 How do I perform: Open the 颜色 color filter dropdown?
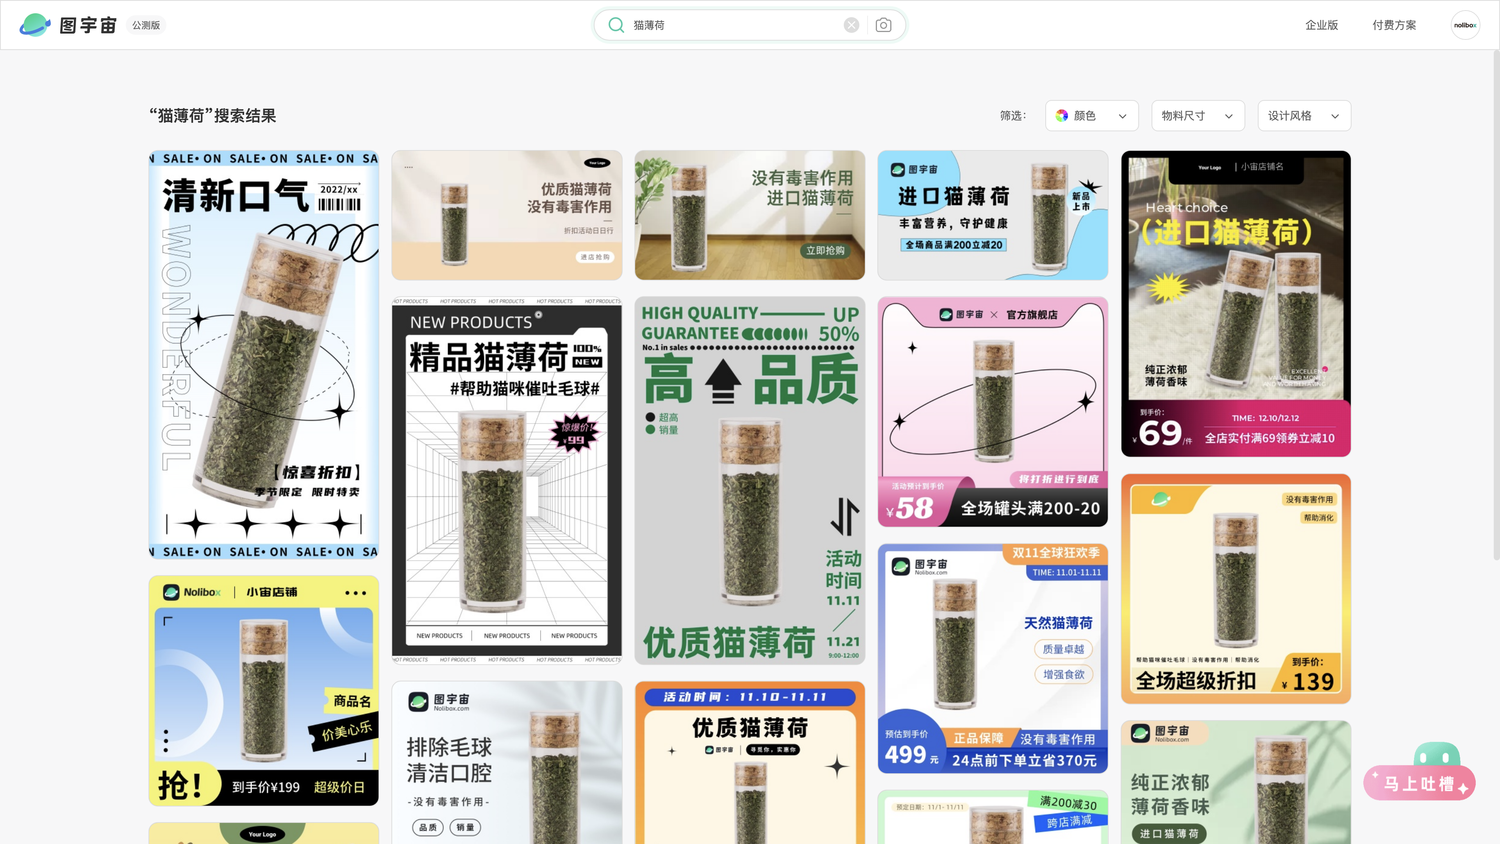click(x=1092, y=116)
